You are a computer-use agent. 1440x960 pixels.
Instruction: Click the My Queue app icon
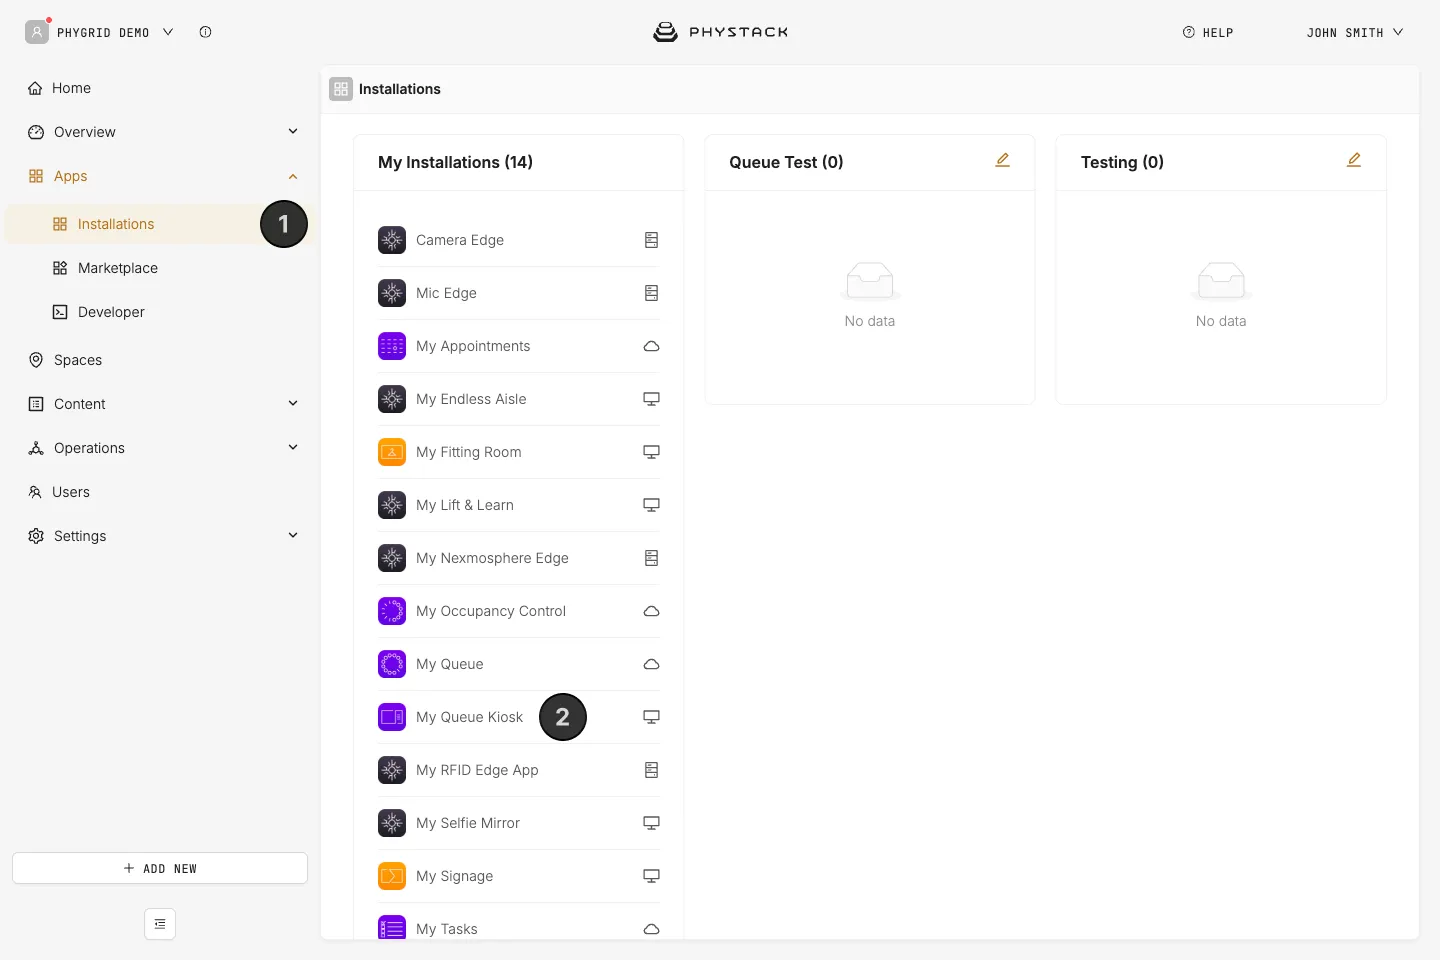392,664
